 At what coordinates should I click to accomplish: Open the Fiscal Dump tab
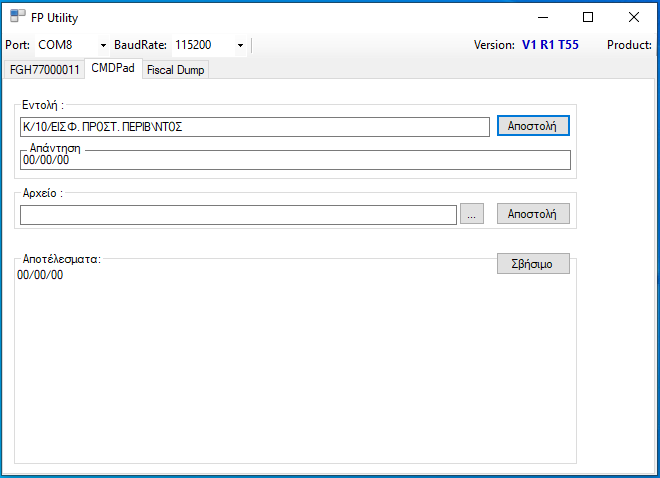(x=176, y=70)
